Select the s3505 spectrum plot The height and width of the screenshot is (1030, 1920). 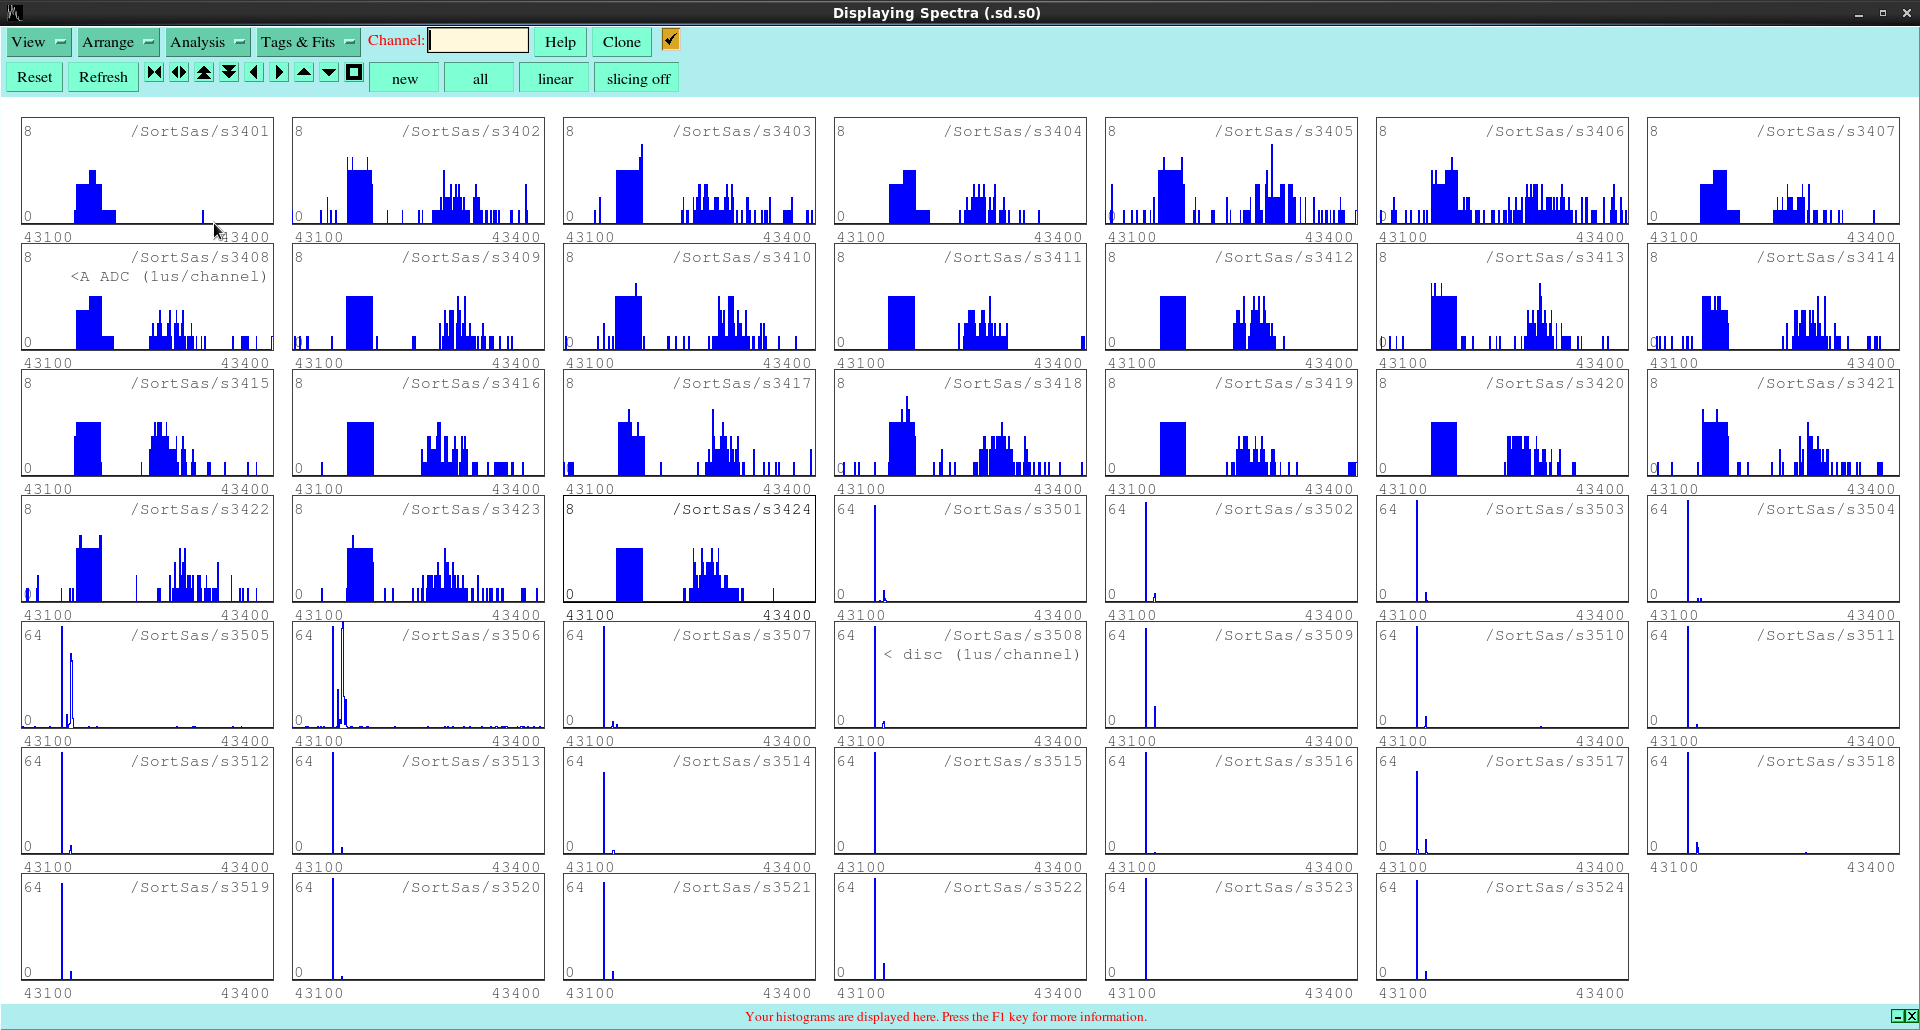(x=147, y=675)
